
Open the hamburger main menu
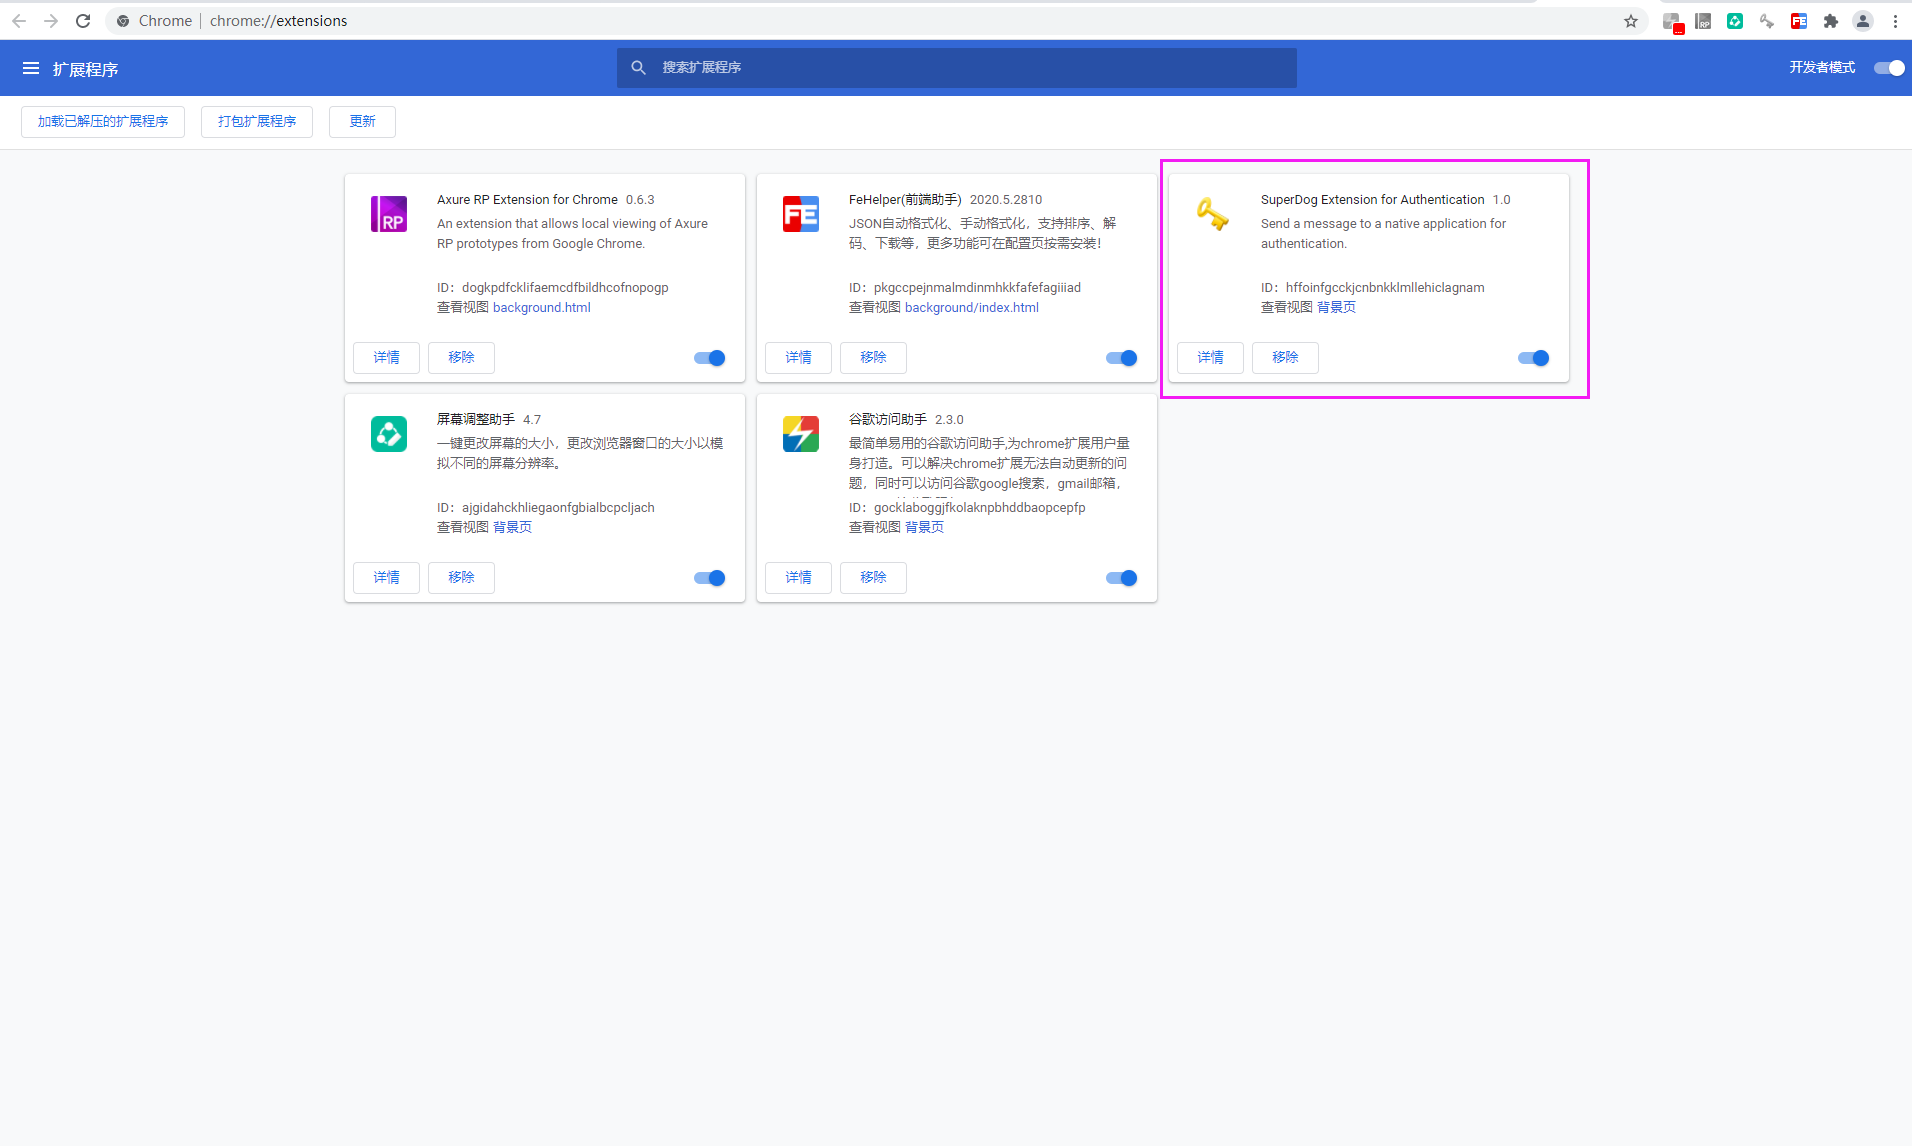[31, 68]
